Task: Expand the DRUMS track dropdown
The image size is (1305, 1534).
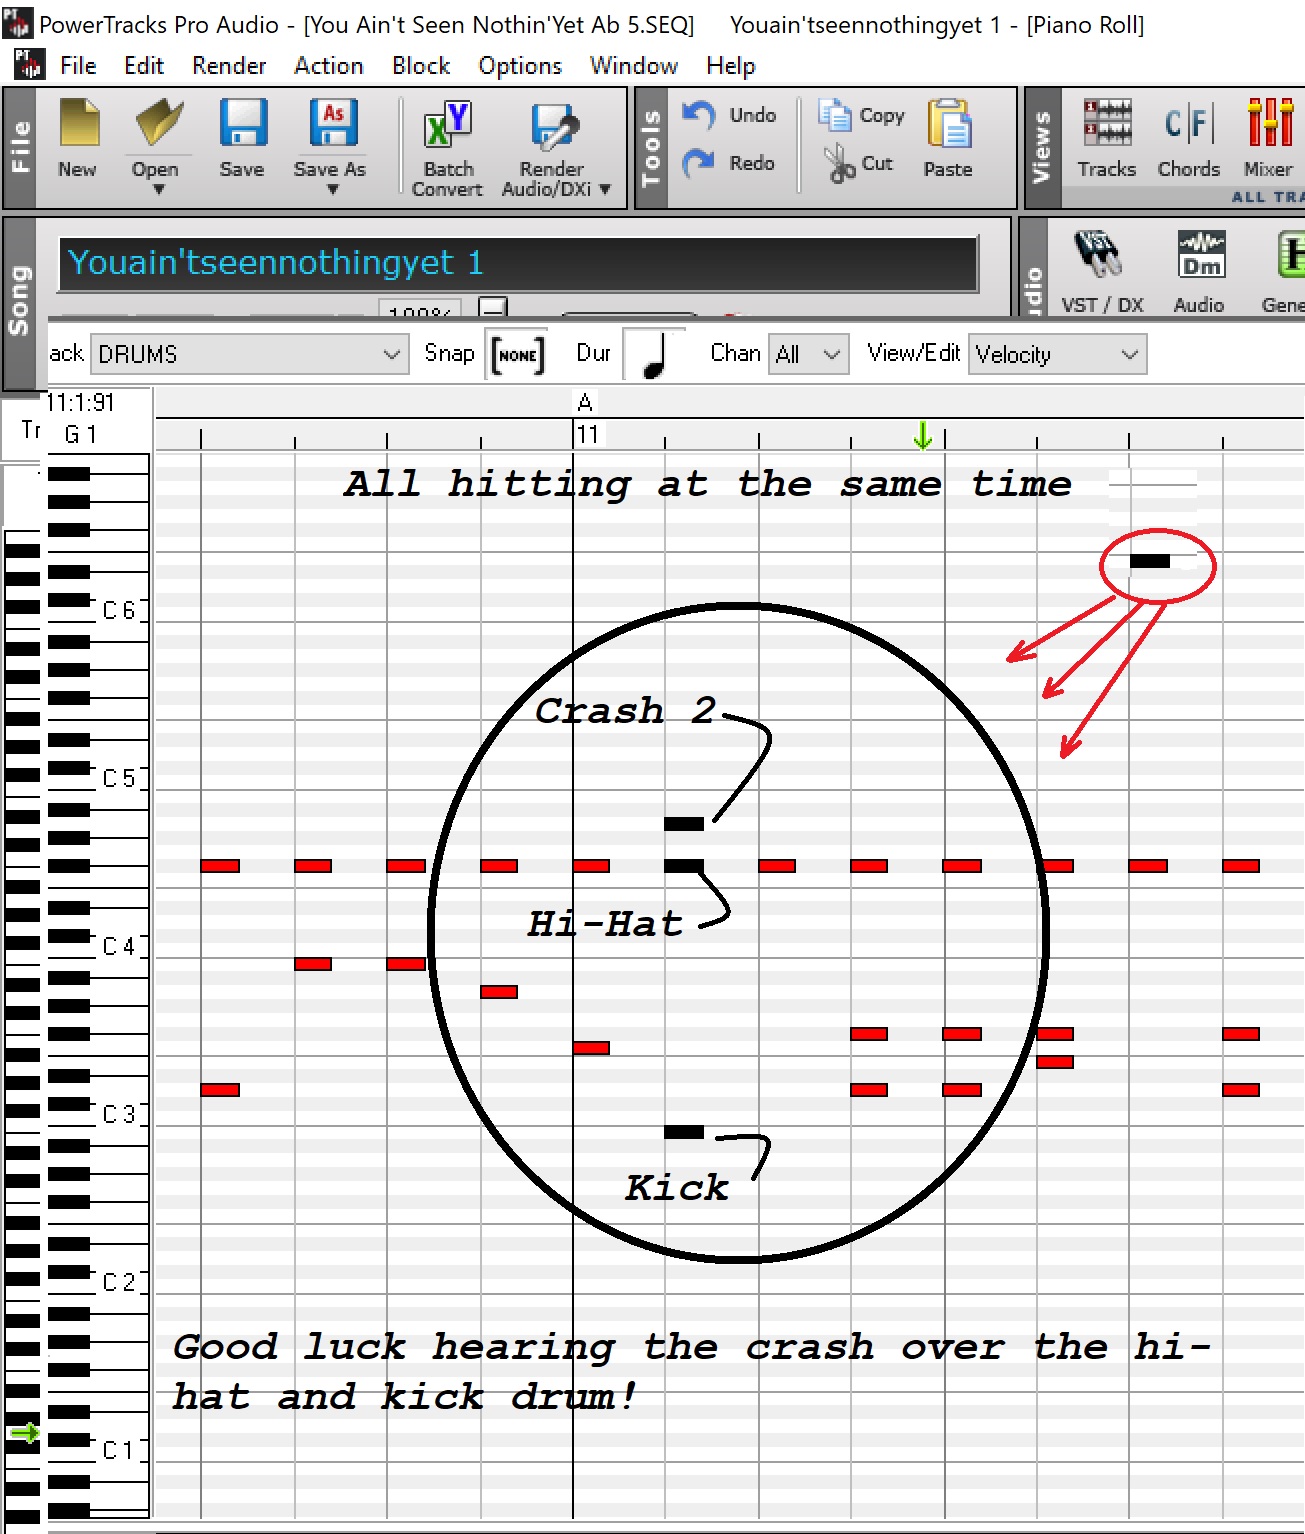Action: 391,355
